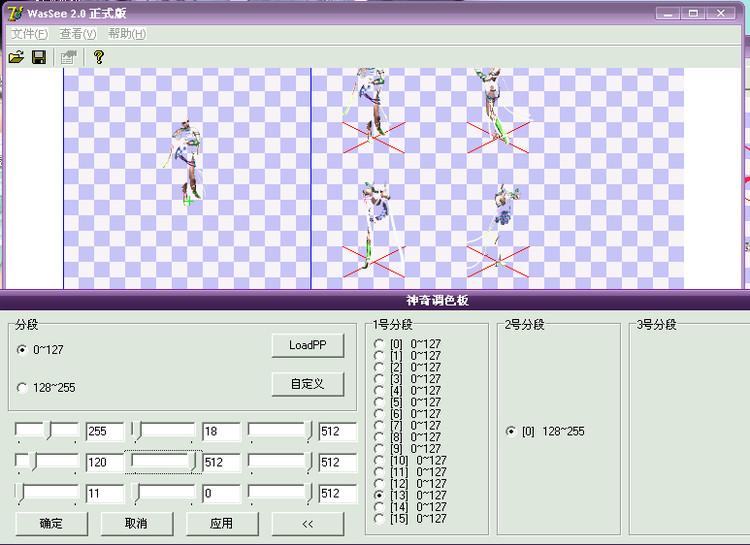Click the bottom-right sprite frame in sheet
The image size is (750, 545).
(x=498, y=232)
